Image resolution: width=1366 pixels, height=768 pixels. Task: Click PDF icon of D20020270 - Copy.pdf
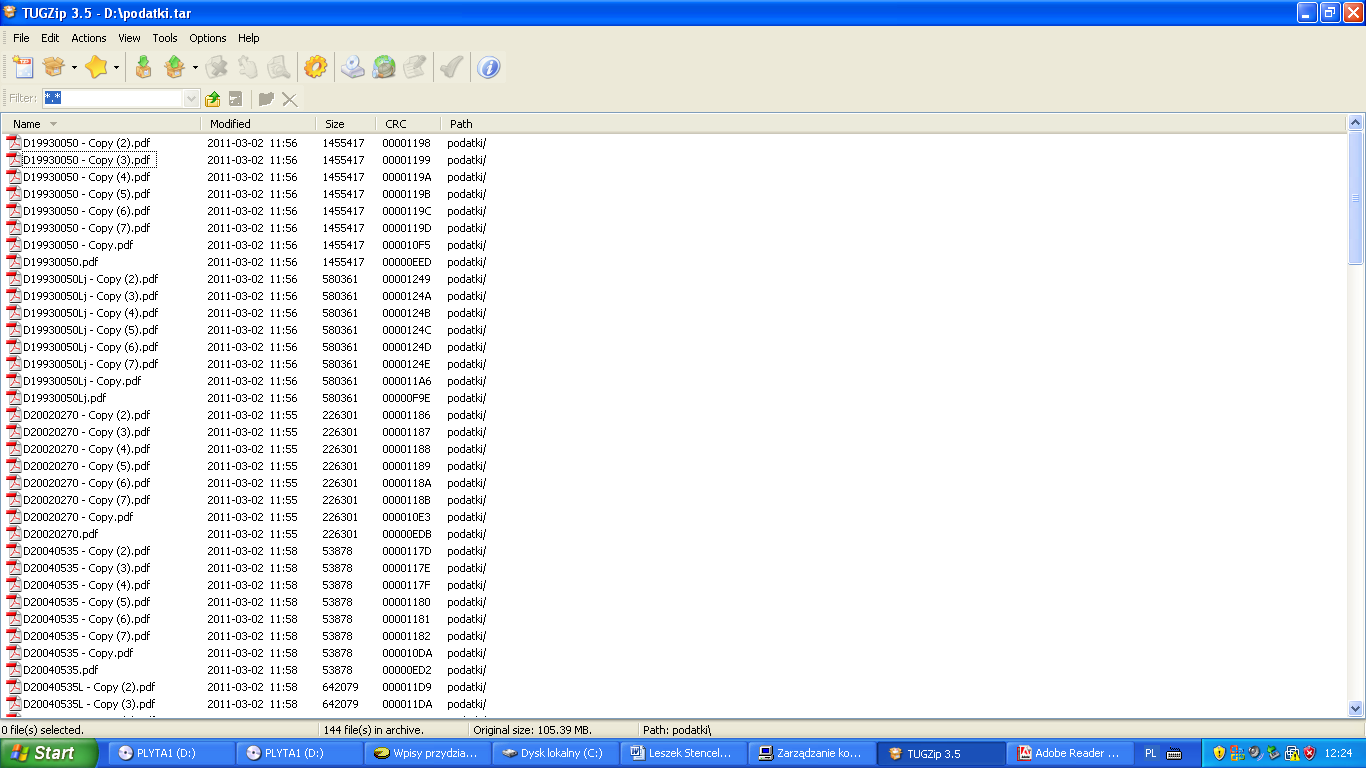click(x=14, y=517)
